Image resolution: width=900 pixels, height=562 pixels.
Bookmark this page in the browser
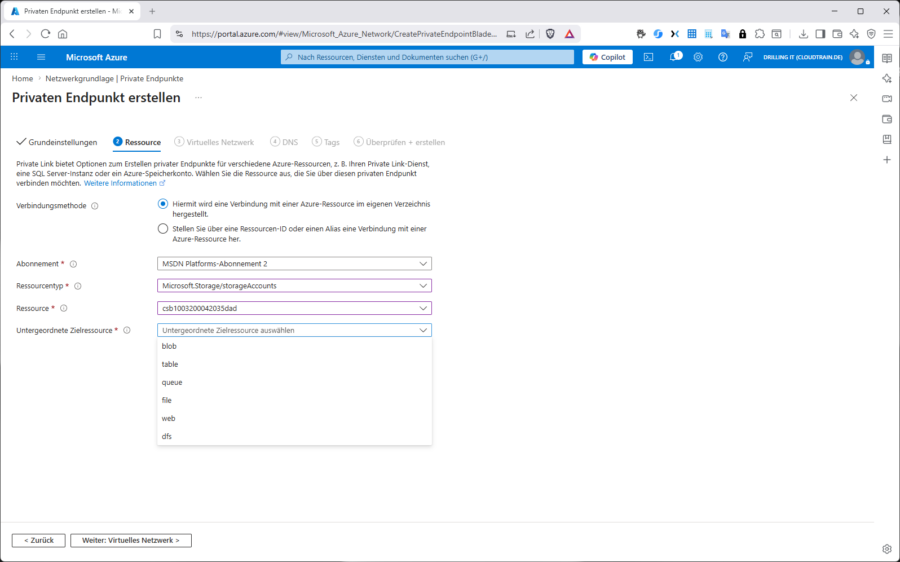click(x=157, y=34)
